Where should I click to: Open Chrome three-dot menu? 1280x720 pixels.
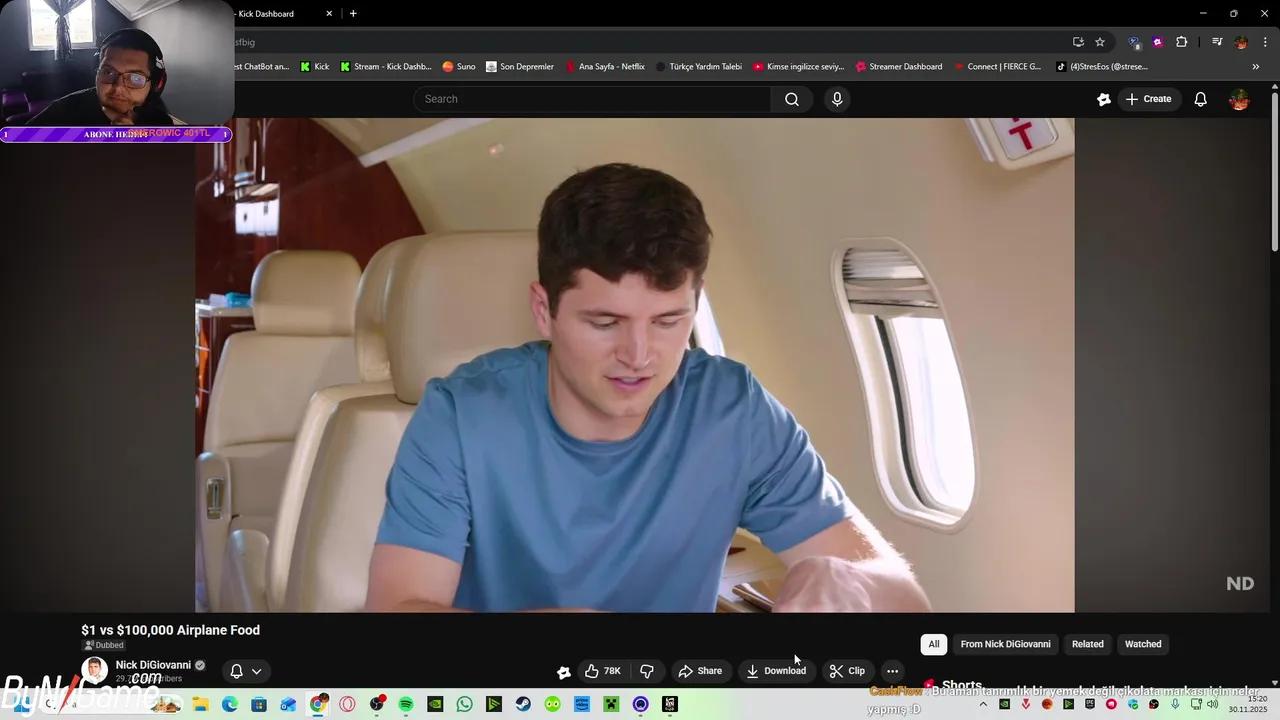(x=1264, y=42)
